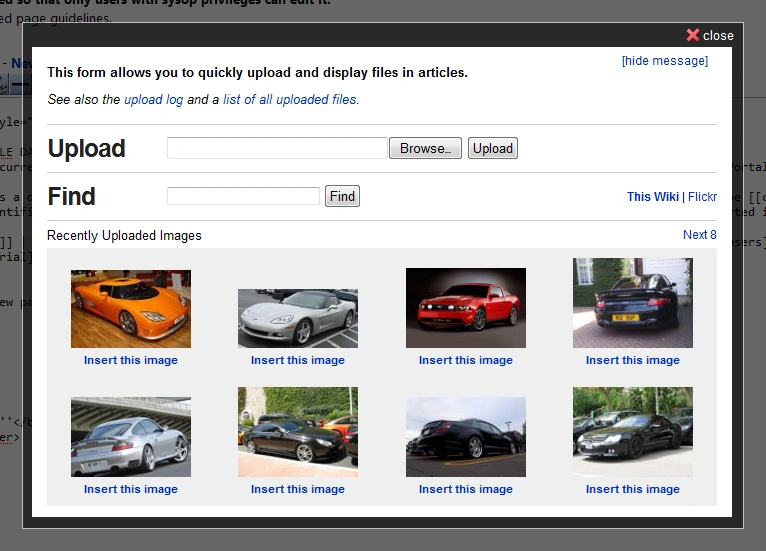The image size is (766, 551).
Task: Select the orange supercar thumbnail
Action: coord(131,309)
